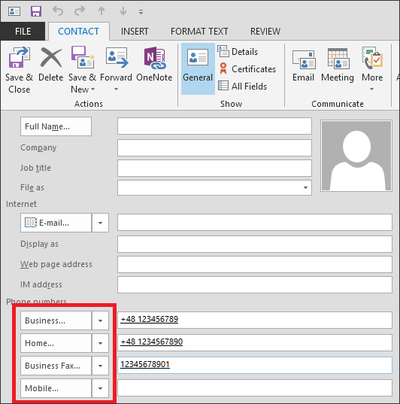400x404 pixels.
Task: Open the OneNote linked notes icon
Action: tap(154, 57)
